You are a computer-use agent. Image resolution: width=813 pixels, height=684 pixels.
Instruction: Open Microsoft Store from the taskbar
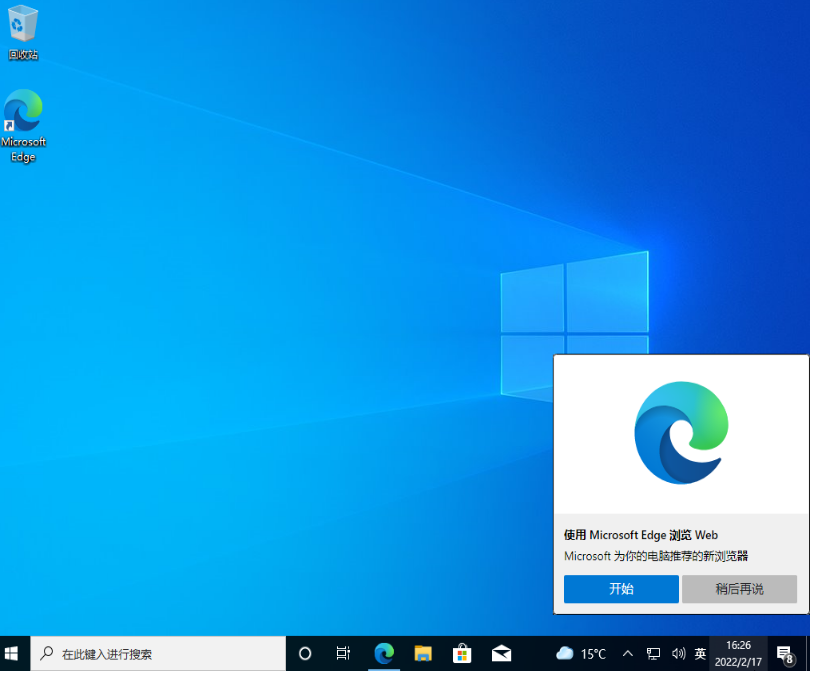[x=462, y=654]
